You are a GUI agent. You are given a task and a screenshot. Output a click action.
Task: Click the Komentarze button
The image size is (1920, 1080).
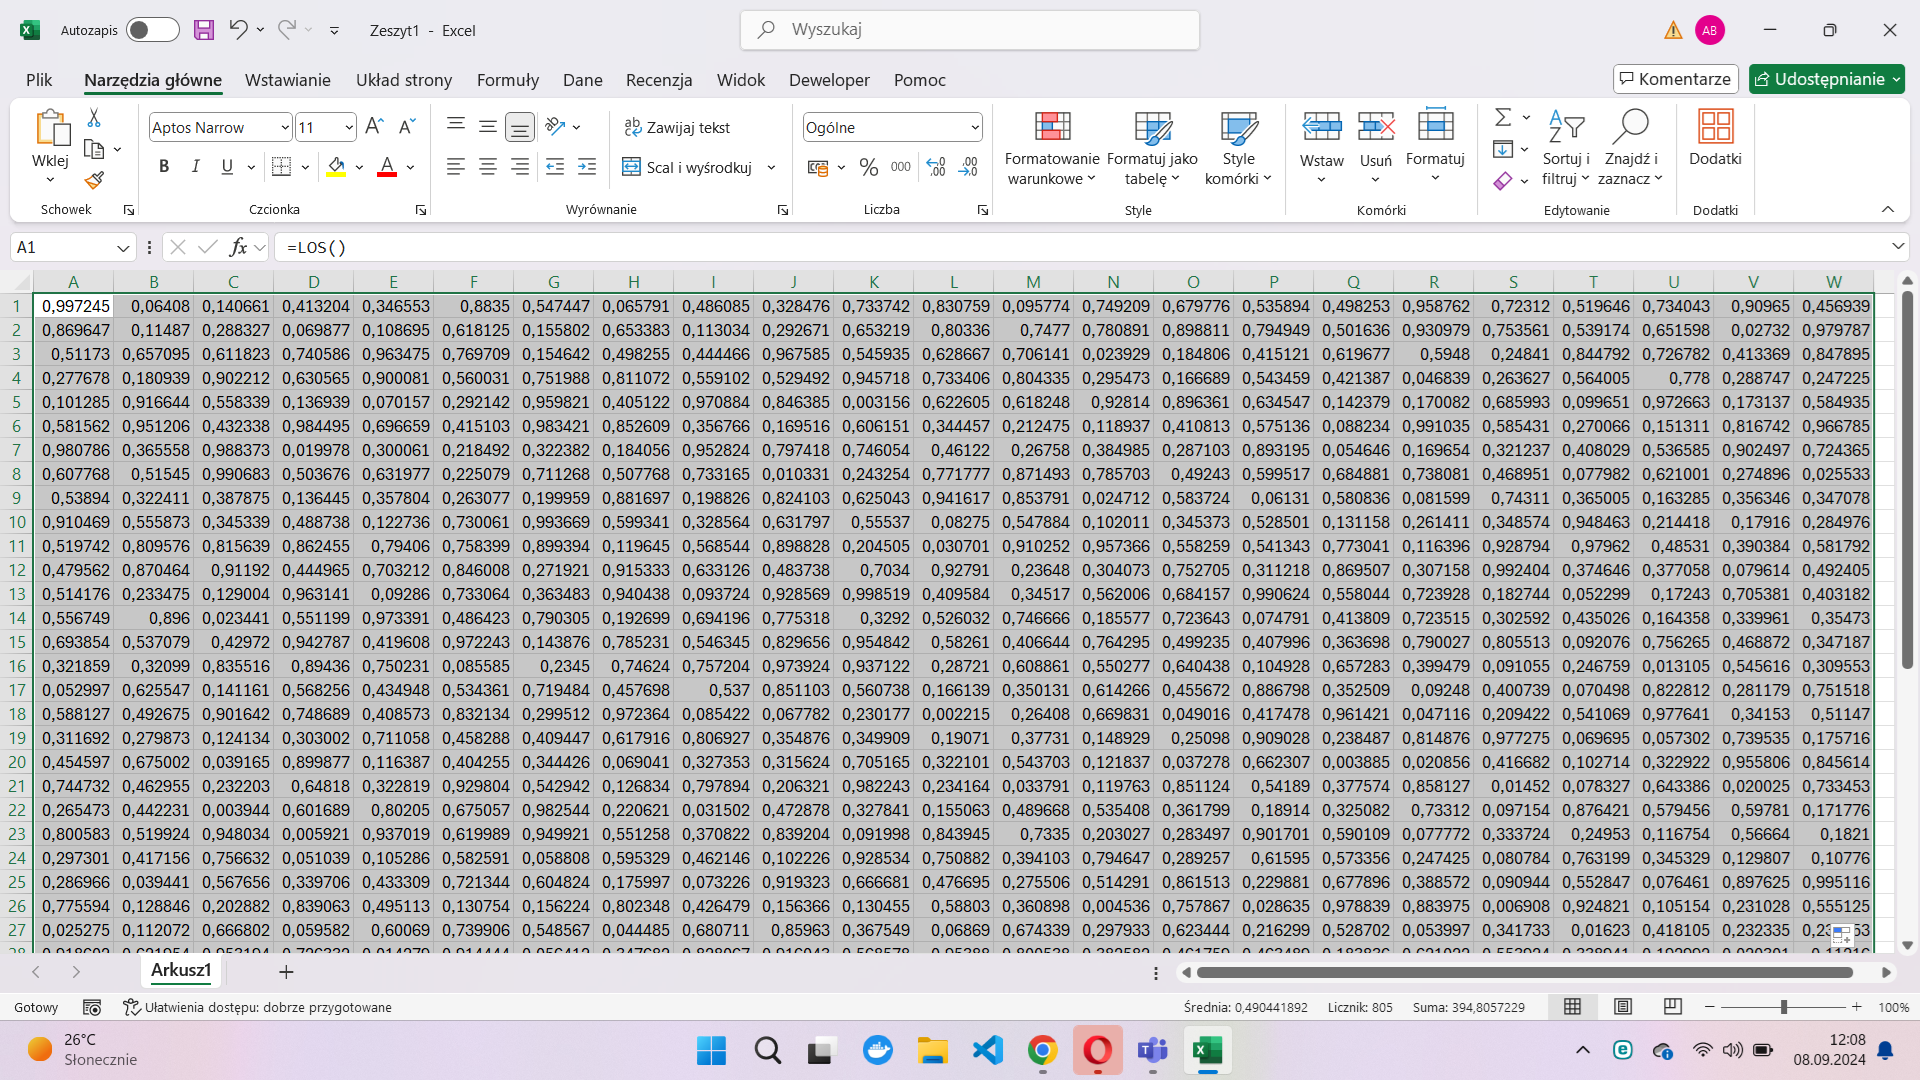(x=1675, y=79)
